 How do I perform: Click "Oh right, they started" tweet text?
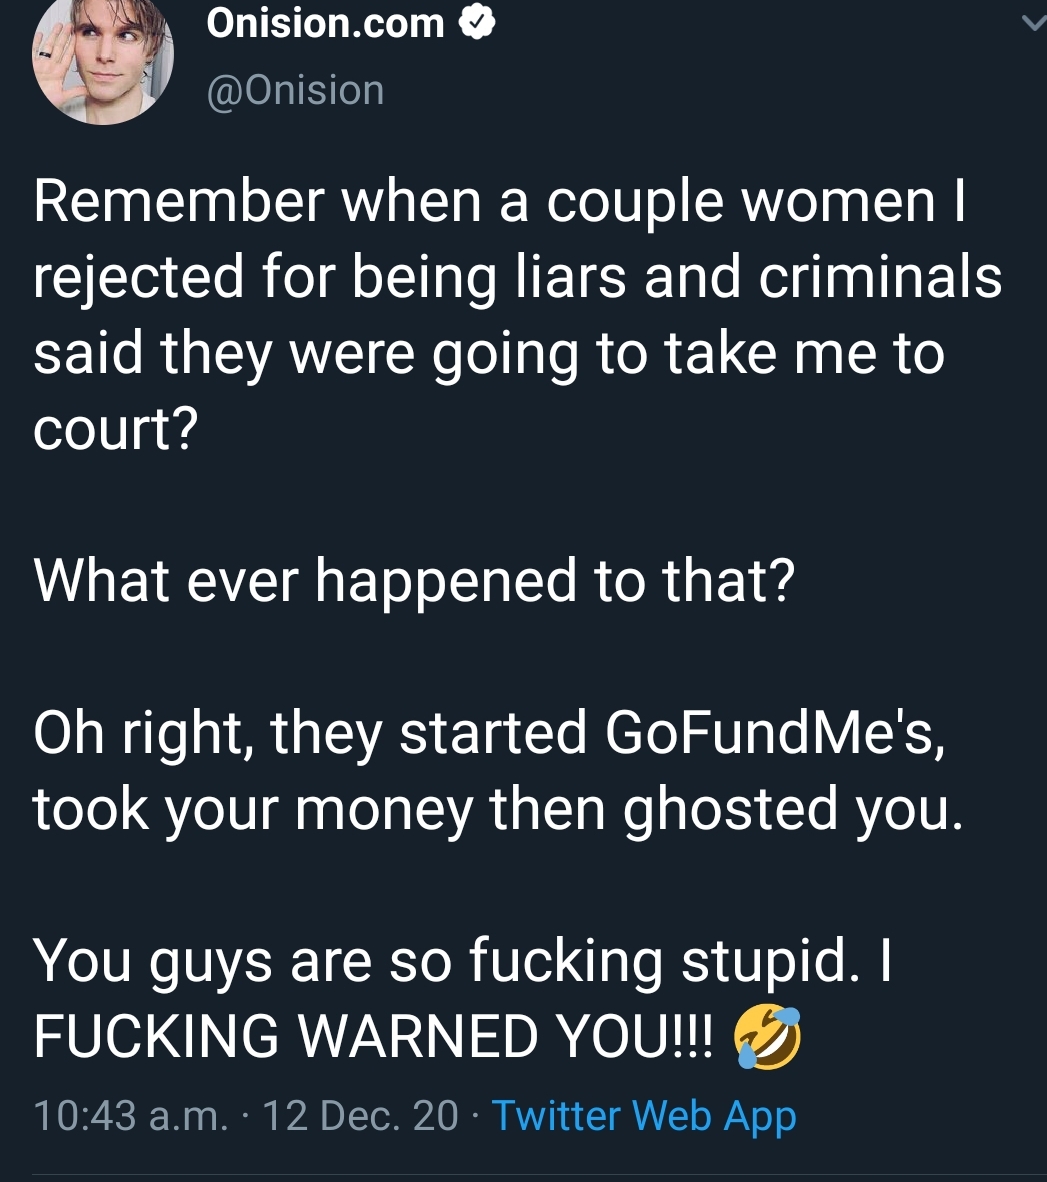[309, 734]
